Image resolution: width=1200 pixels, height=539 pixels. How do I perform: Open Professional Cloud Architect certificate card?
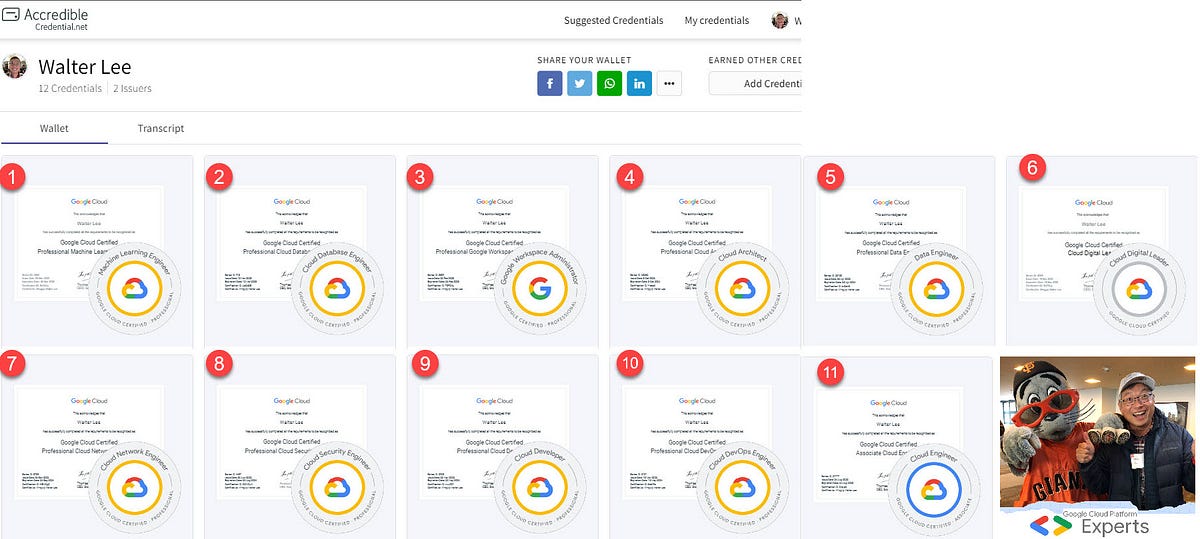(x=706, y=251)
